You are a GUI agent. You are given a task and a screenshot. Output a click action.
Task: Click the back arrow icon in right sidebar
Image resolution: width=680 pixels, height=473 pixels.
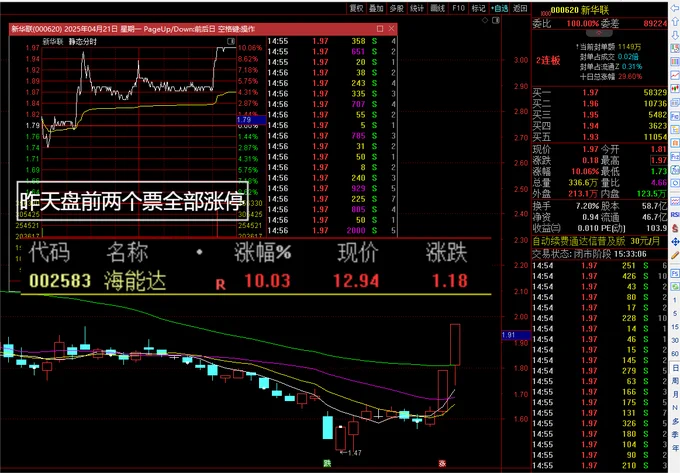[675, 9]
